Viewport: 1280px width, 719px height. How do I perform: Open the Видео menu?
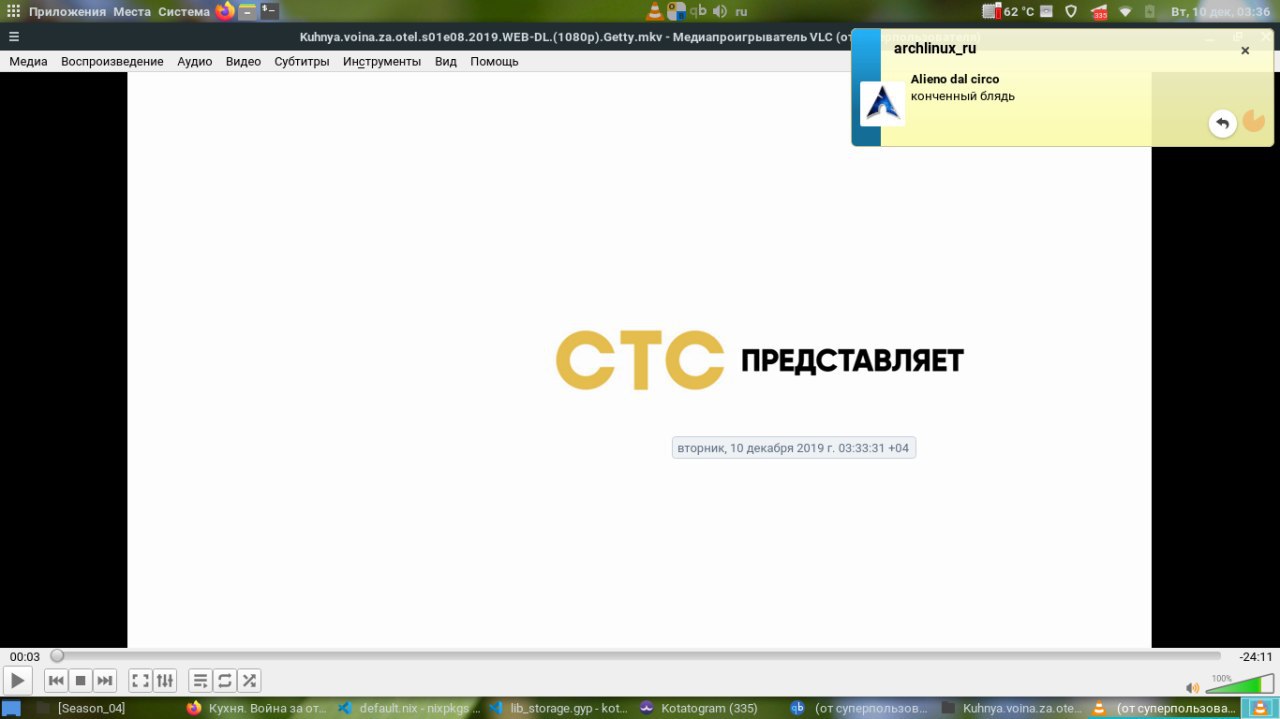tap(243, 61)
